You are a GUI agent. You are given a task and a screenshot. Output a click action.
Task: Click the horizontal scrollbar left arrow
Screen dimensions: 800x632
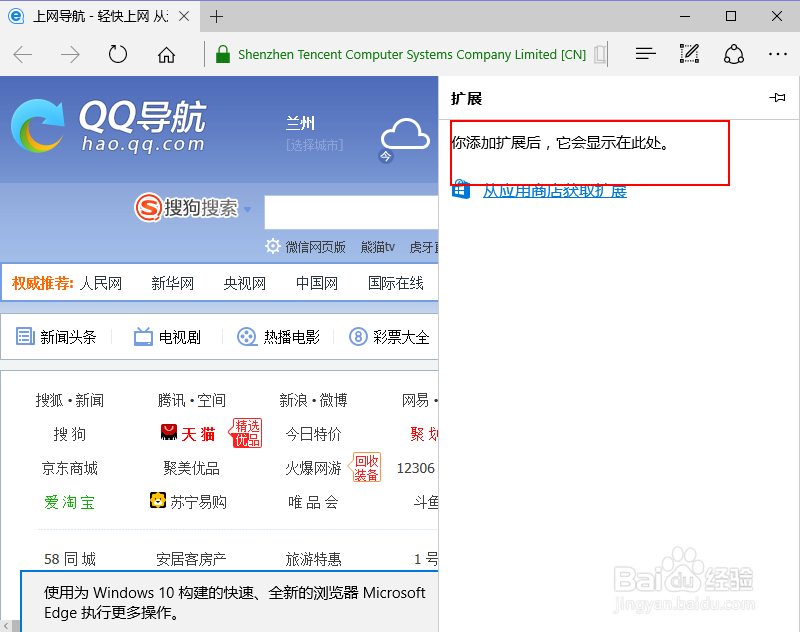(x=6, y=626)
